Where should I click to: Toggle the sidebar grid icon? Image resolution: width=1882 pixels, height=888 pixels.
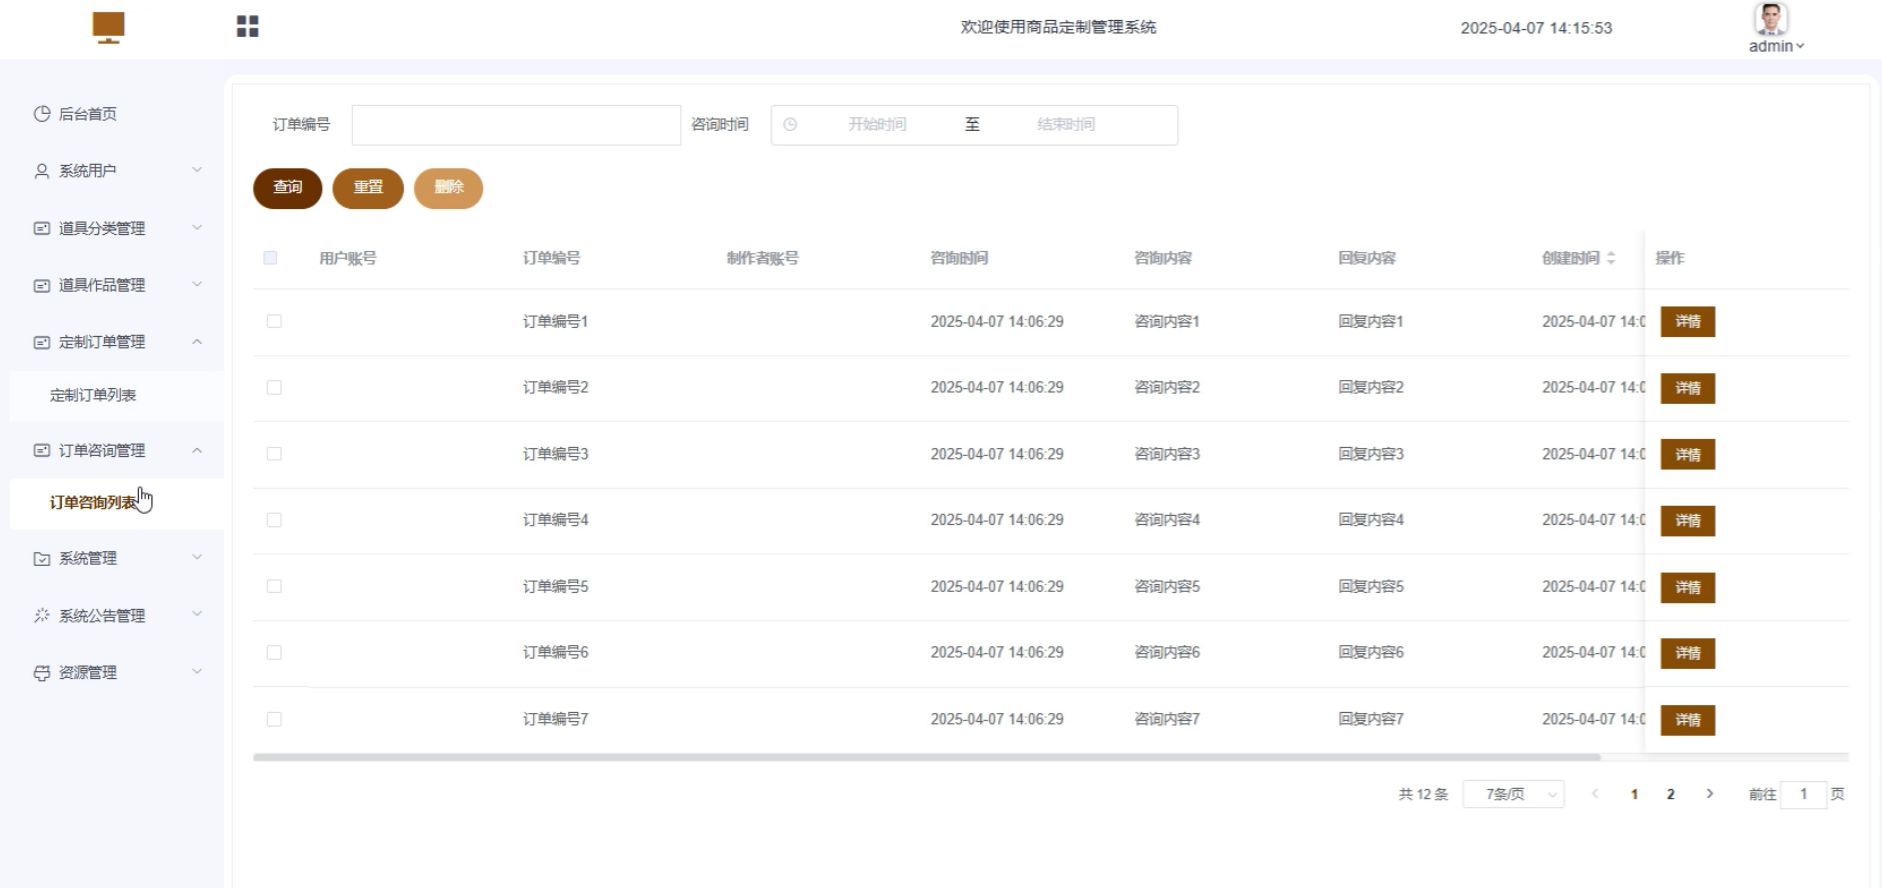pos(248,26)
